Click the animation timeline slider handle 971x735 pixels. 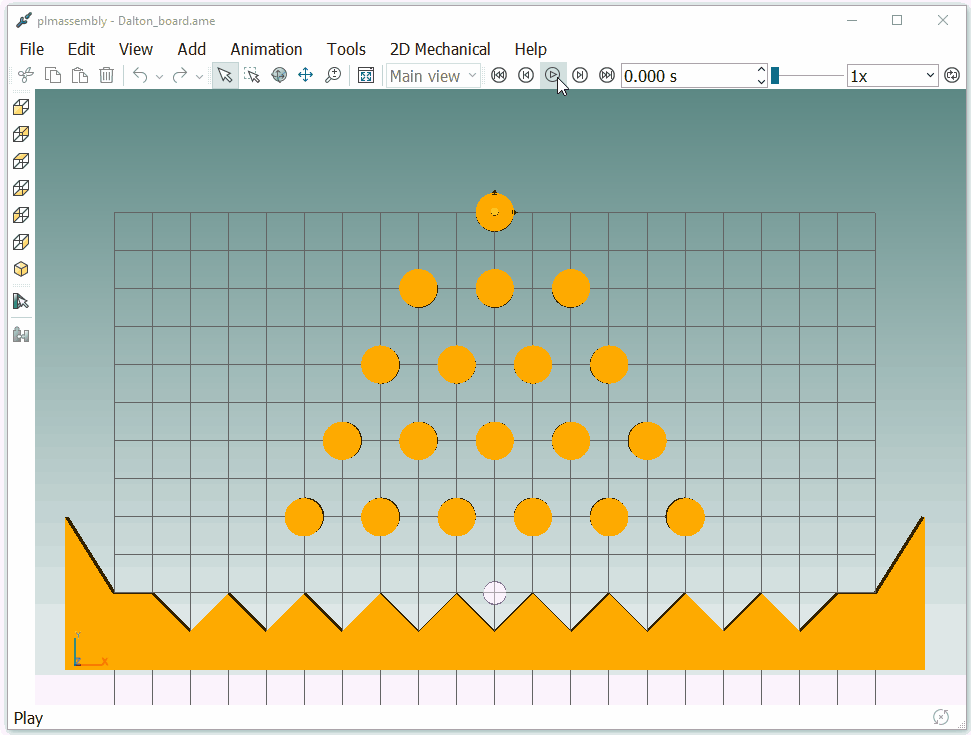click(x=775, y=76)
